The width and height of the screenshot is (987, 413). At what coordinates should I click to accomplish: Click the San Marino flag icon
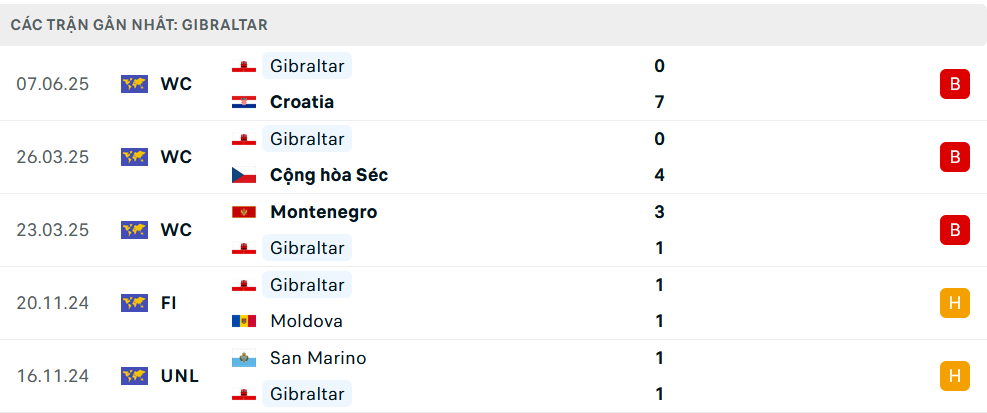pyautogui.click(x=244, y=358)
